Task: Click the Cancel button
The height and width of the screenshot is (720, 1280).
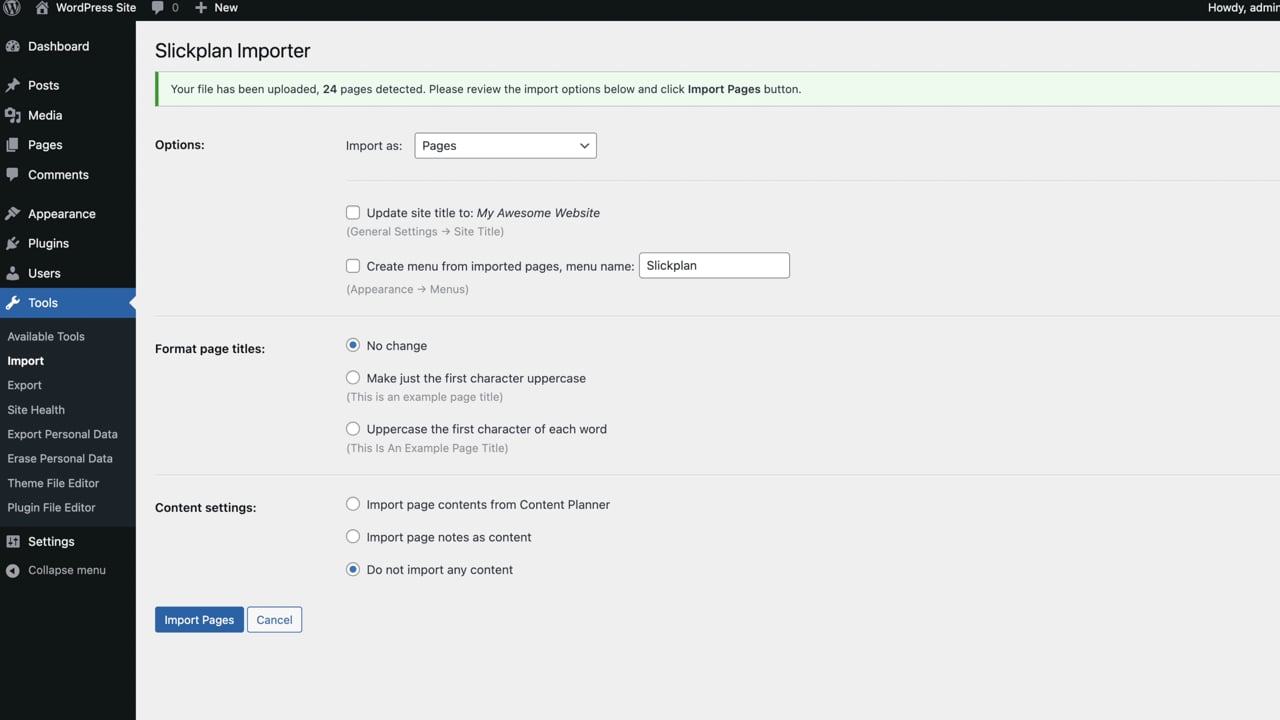Action: (274, 620)
